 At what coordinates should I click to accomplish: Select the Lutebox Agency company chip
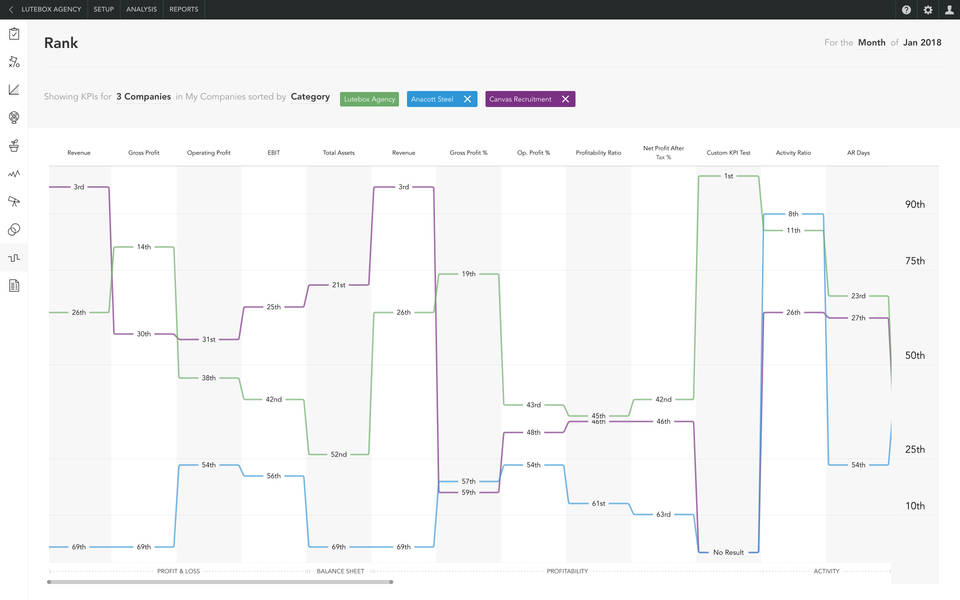point(369,99)
